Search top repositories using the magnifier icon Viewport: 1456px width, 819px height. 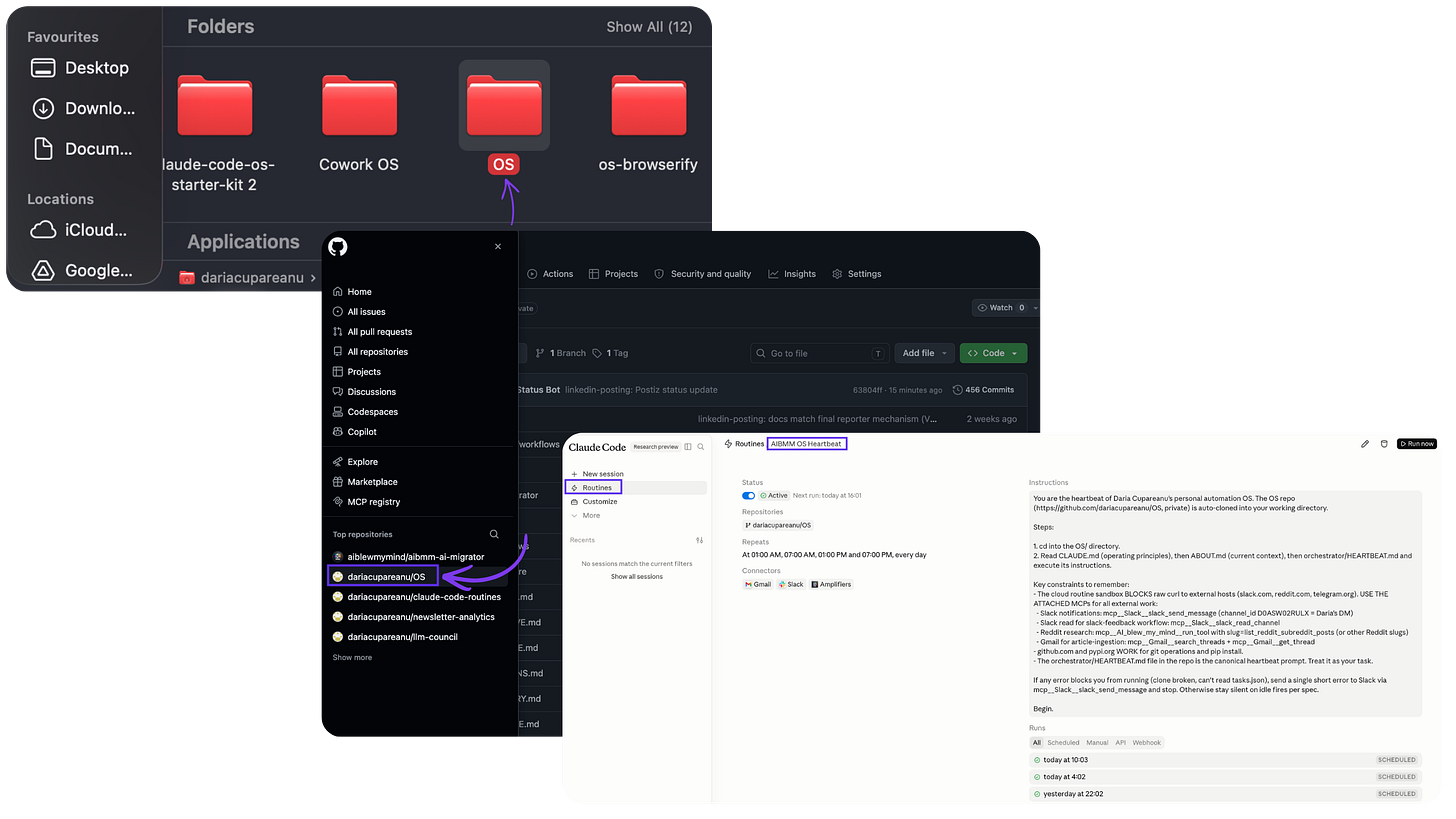pyautogui.click(x=494, y=534)
